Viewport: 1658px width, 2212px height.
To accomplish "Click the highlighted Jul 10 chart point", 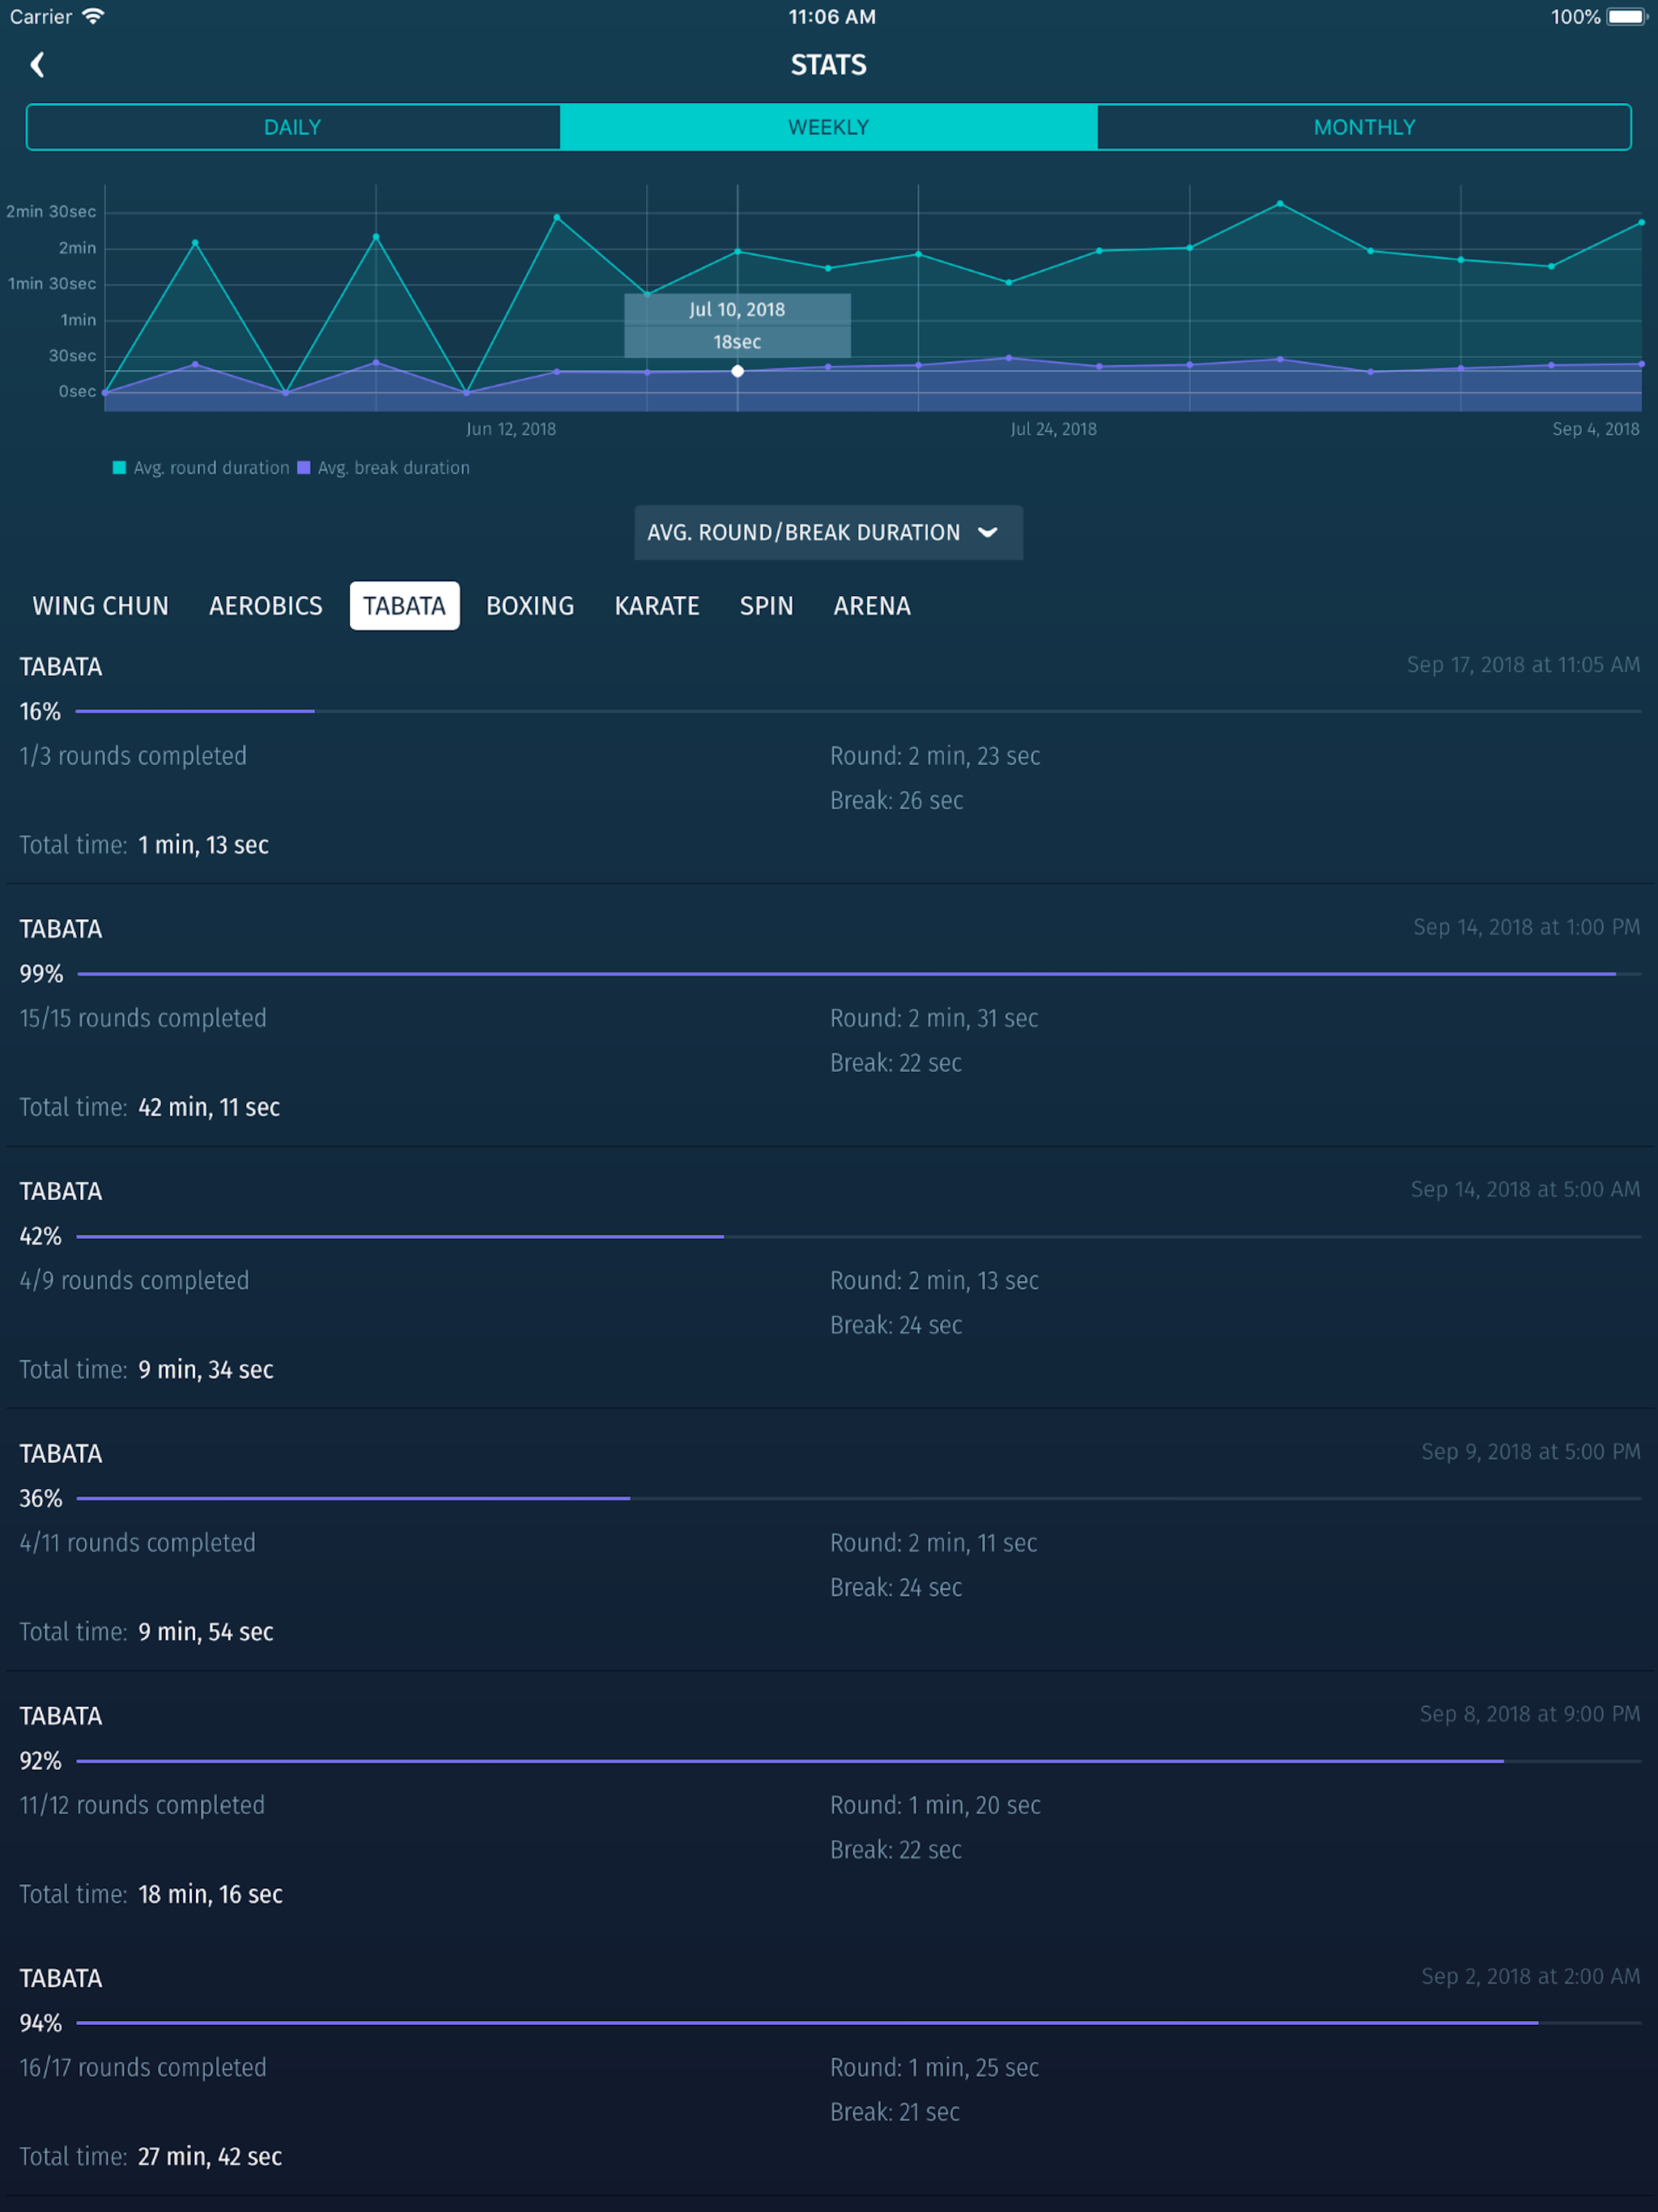I will tap(738, 371).
